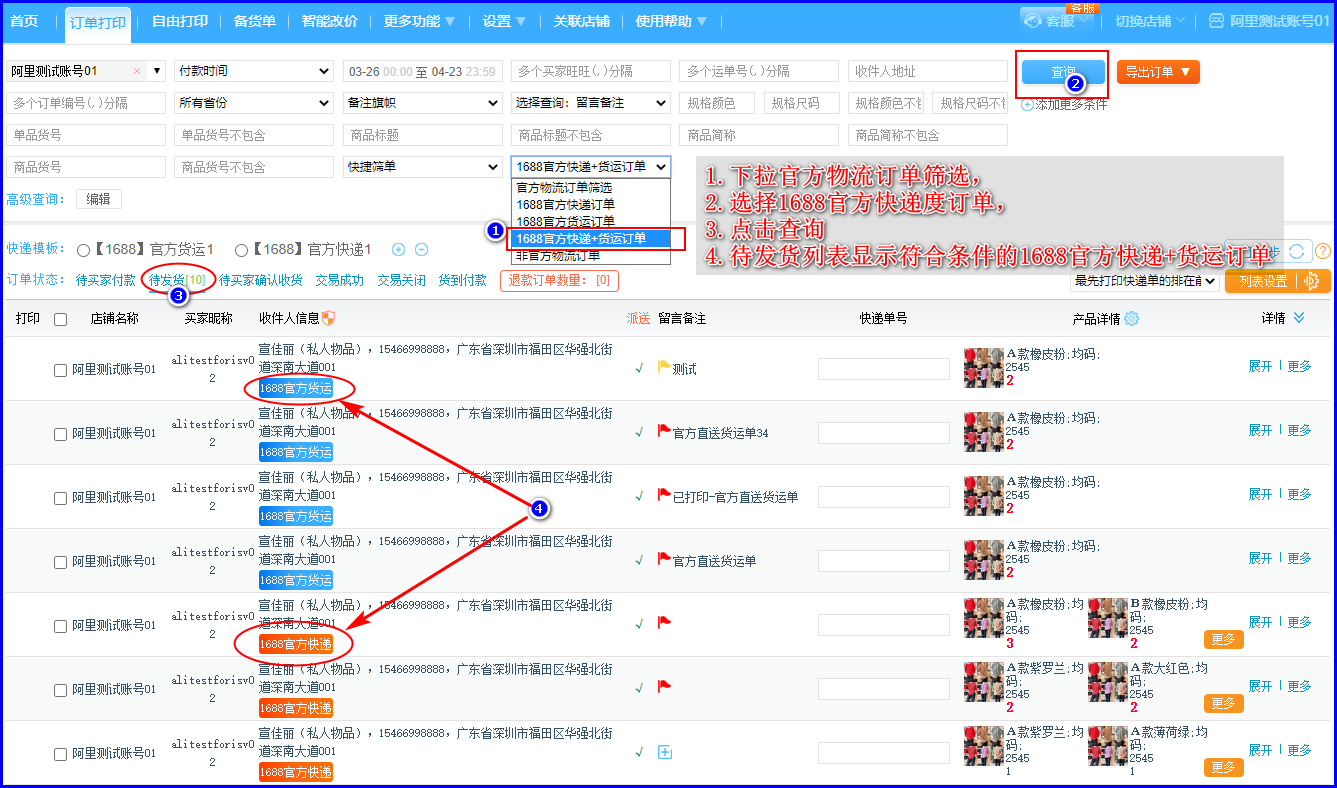The width and height of the screenshot is (1337, 788).
Task: Check the order row containing A款大红色
Action: [x=60, y=690]
